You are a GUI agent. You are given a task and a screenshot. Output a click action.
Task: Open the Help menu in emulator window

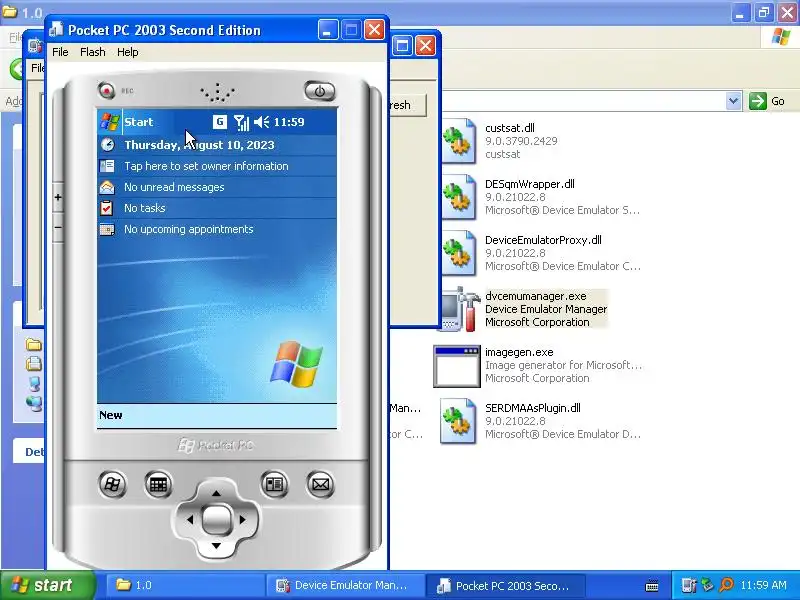[x=128, y=52]
